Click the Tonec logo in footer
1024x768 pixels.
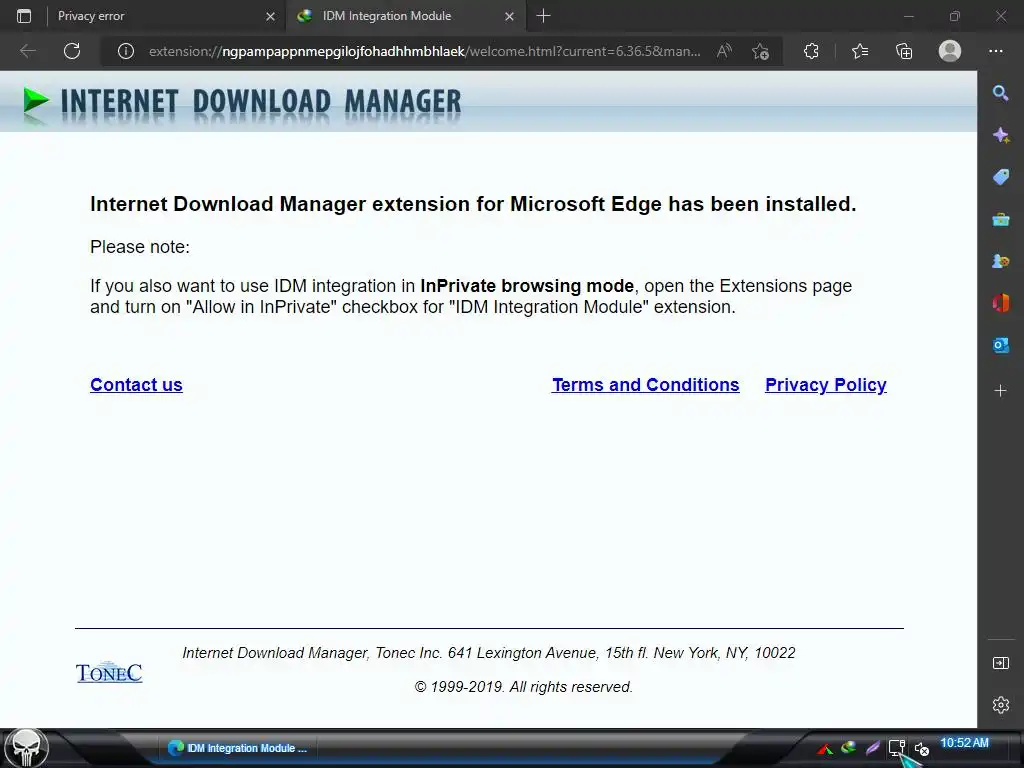tap(109, 672)
